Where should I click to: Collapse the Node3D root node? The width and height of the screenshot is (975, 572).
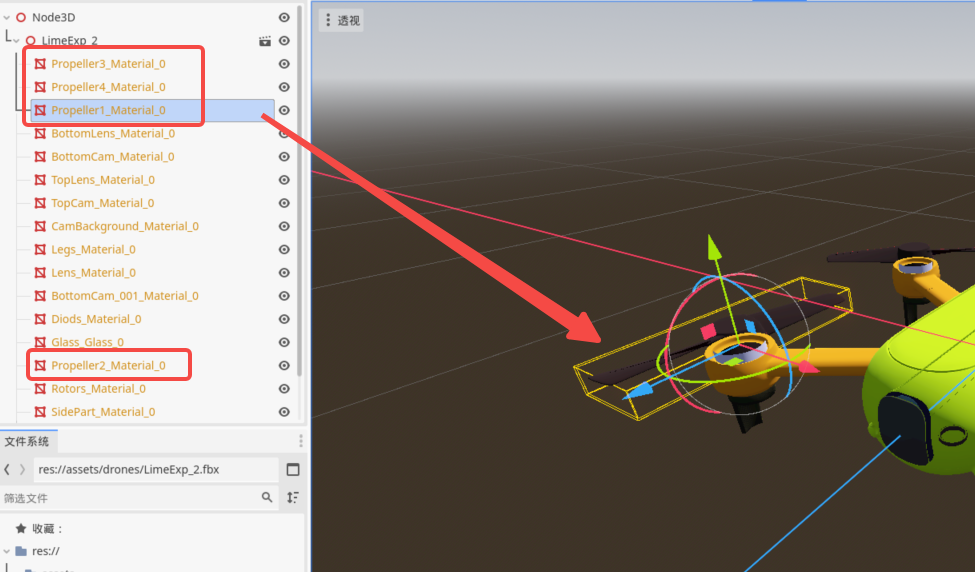tap(7, 17)
